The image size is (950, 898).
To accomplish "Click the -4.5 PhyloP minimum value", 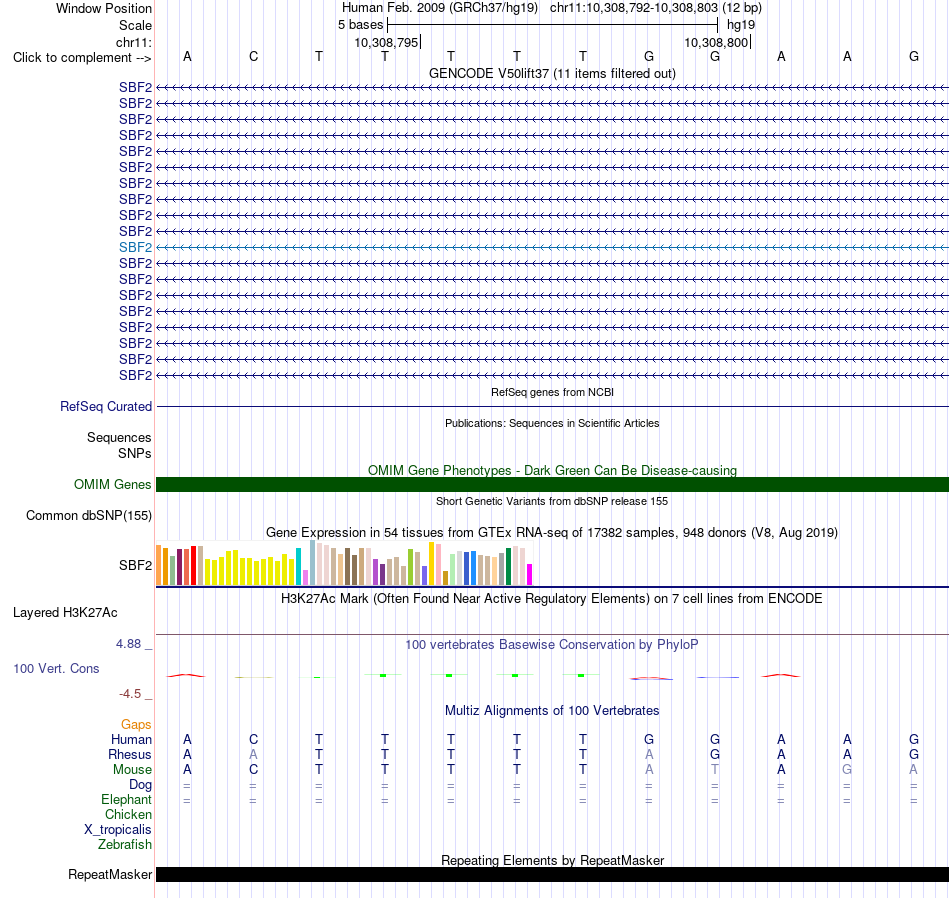I will [x=130, y=694].
